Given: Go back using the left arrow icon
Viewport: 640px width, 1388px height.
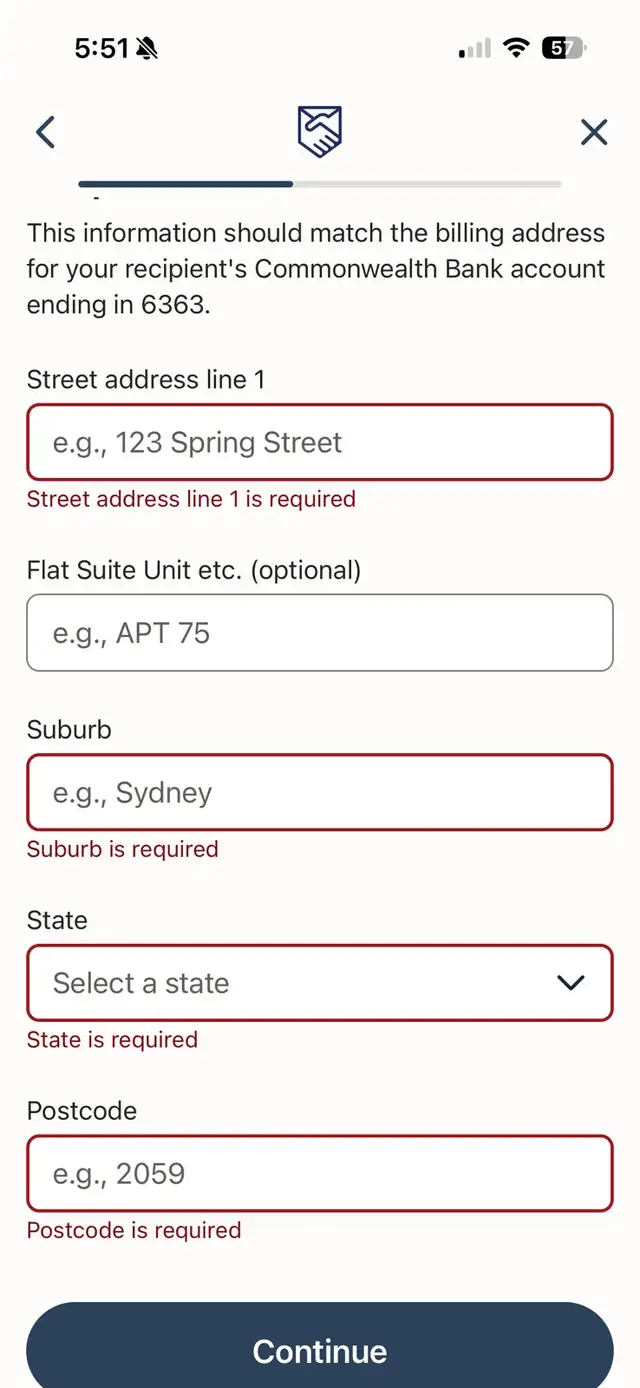Looking at the screenshot, I should [x=45, y=132].
